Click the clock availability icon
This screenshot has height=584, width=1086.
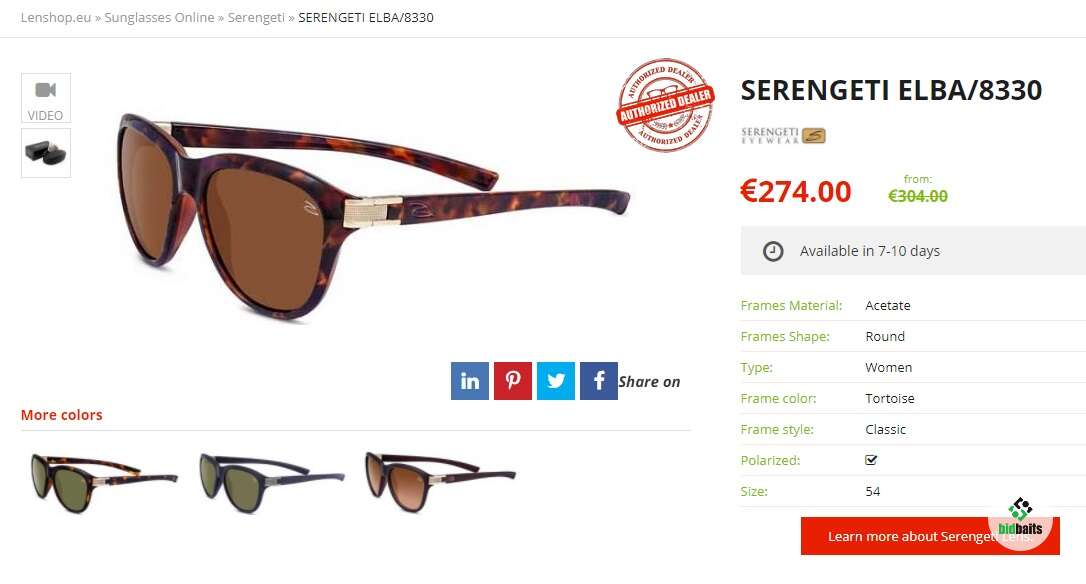click(773, 251)
